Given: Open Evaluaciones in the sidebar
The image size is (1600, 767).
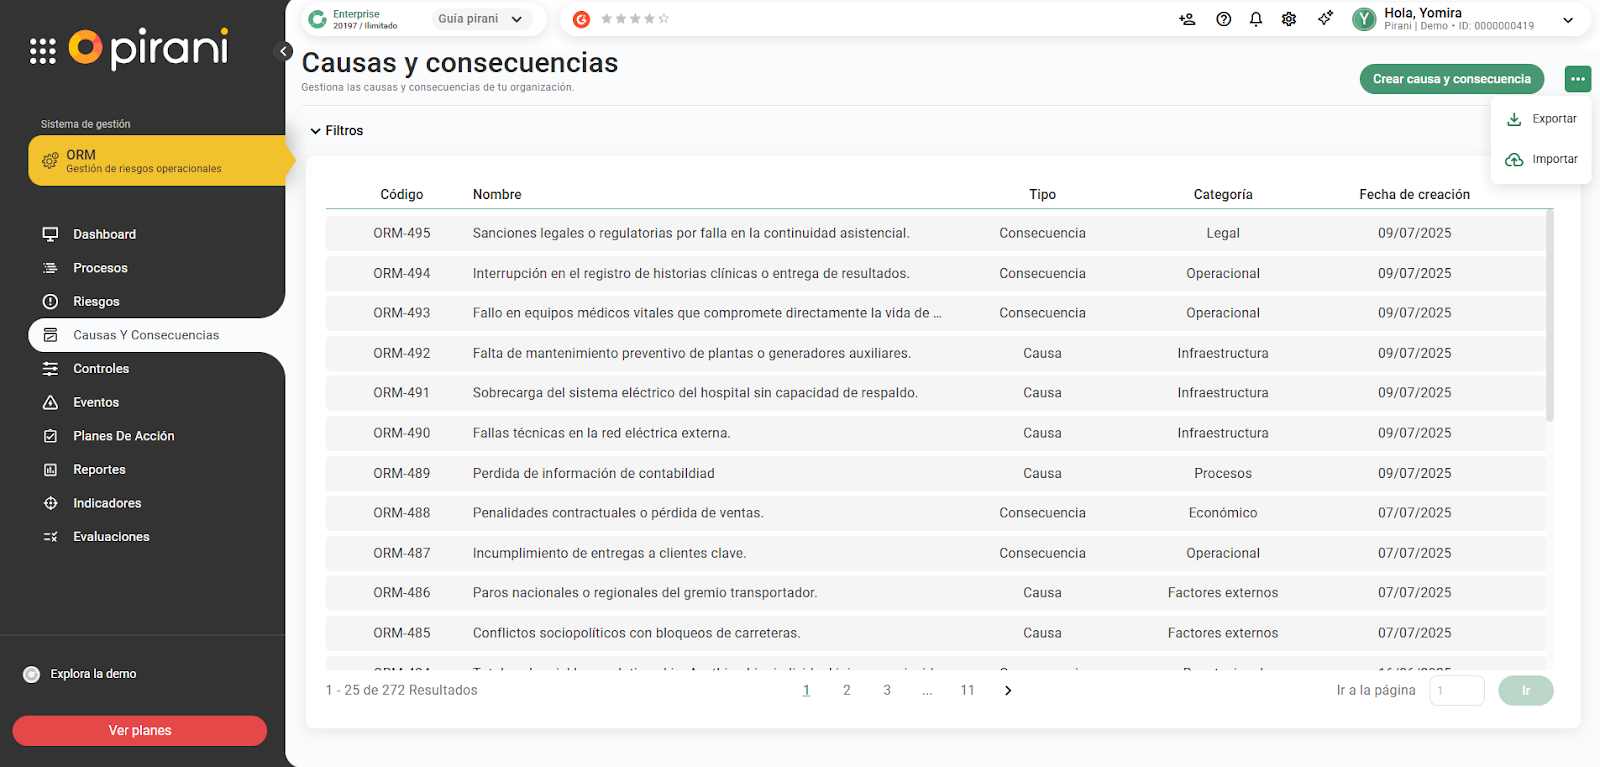Looking at the screenshot, I should pyautogui.click(x=111, y=537).
